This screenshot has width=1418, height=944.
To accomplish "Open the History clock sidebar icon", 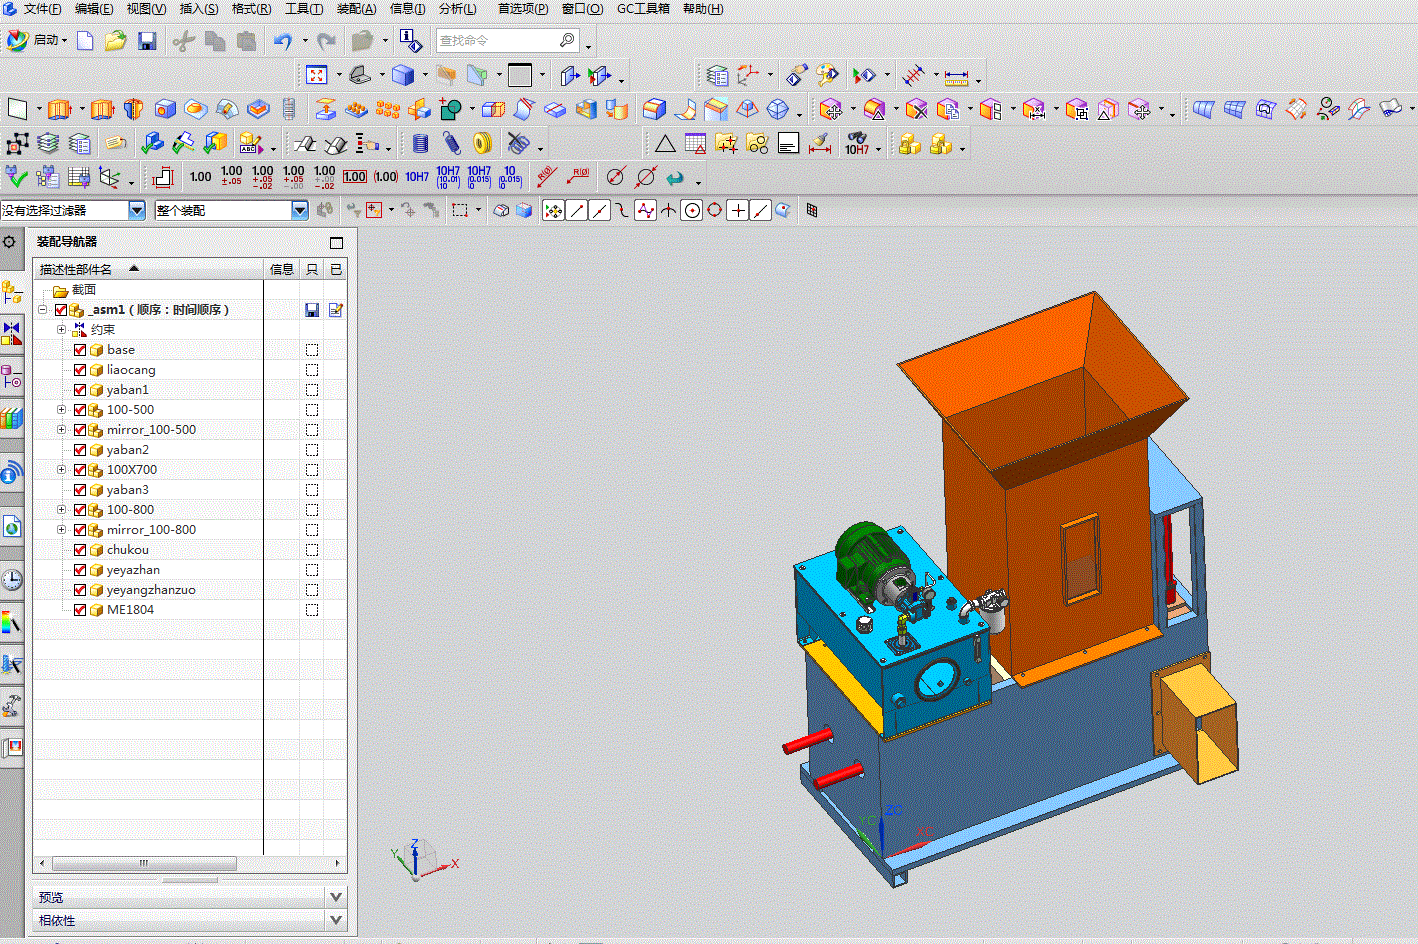I will click(12, 579).
